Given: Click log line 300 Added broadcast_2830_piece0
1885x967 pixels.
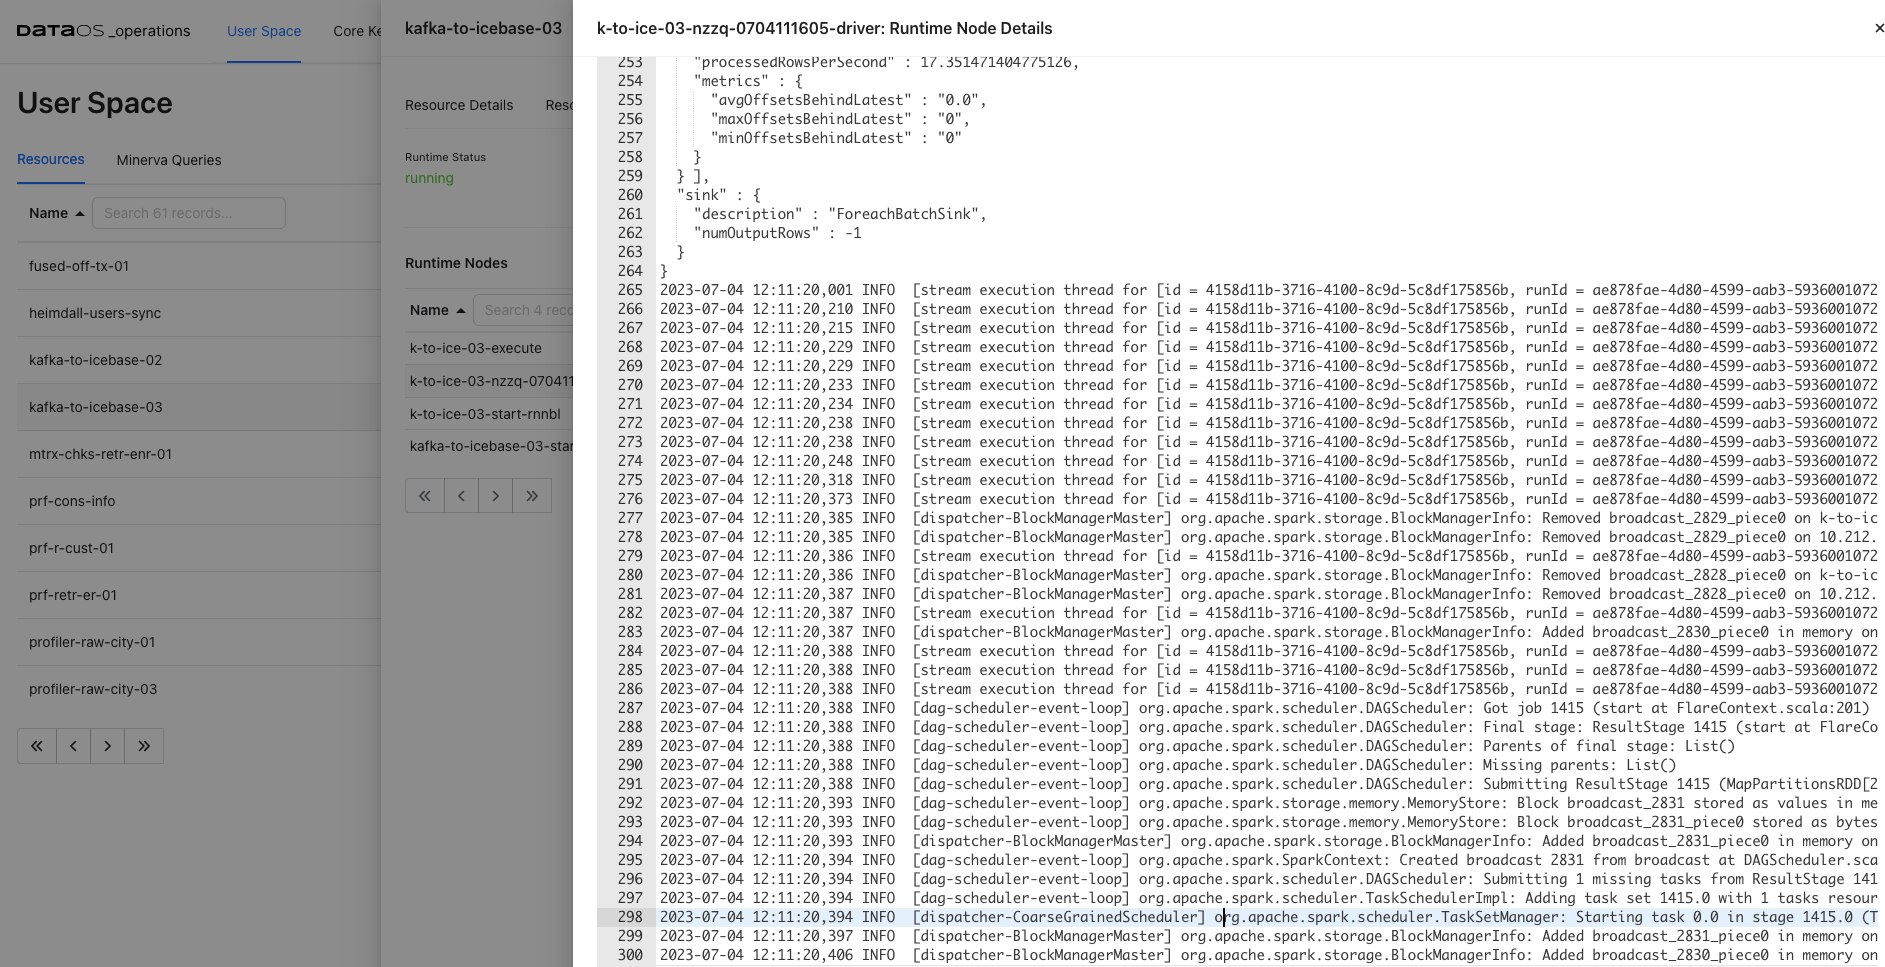Looking at the screenshot, I should click(1268, 955).
